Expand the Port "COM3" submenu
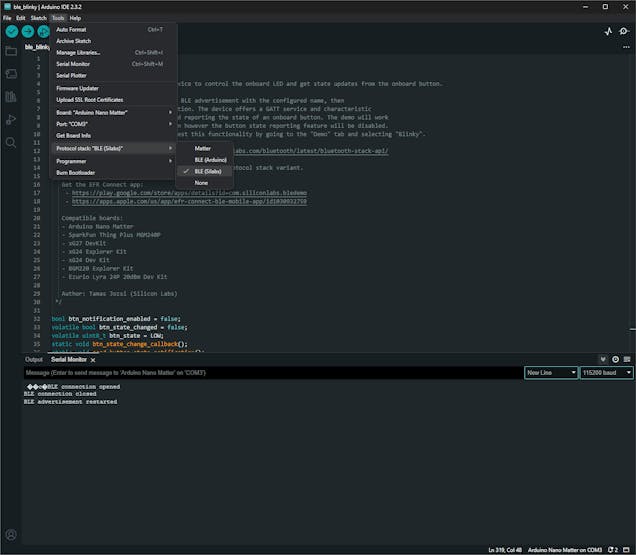 [114, 124]
